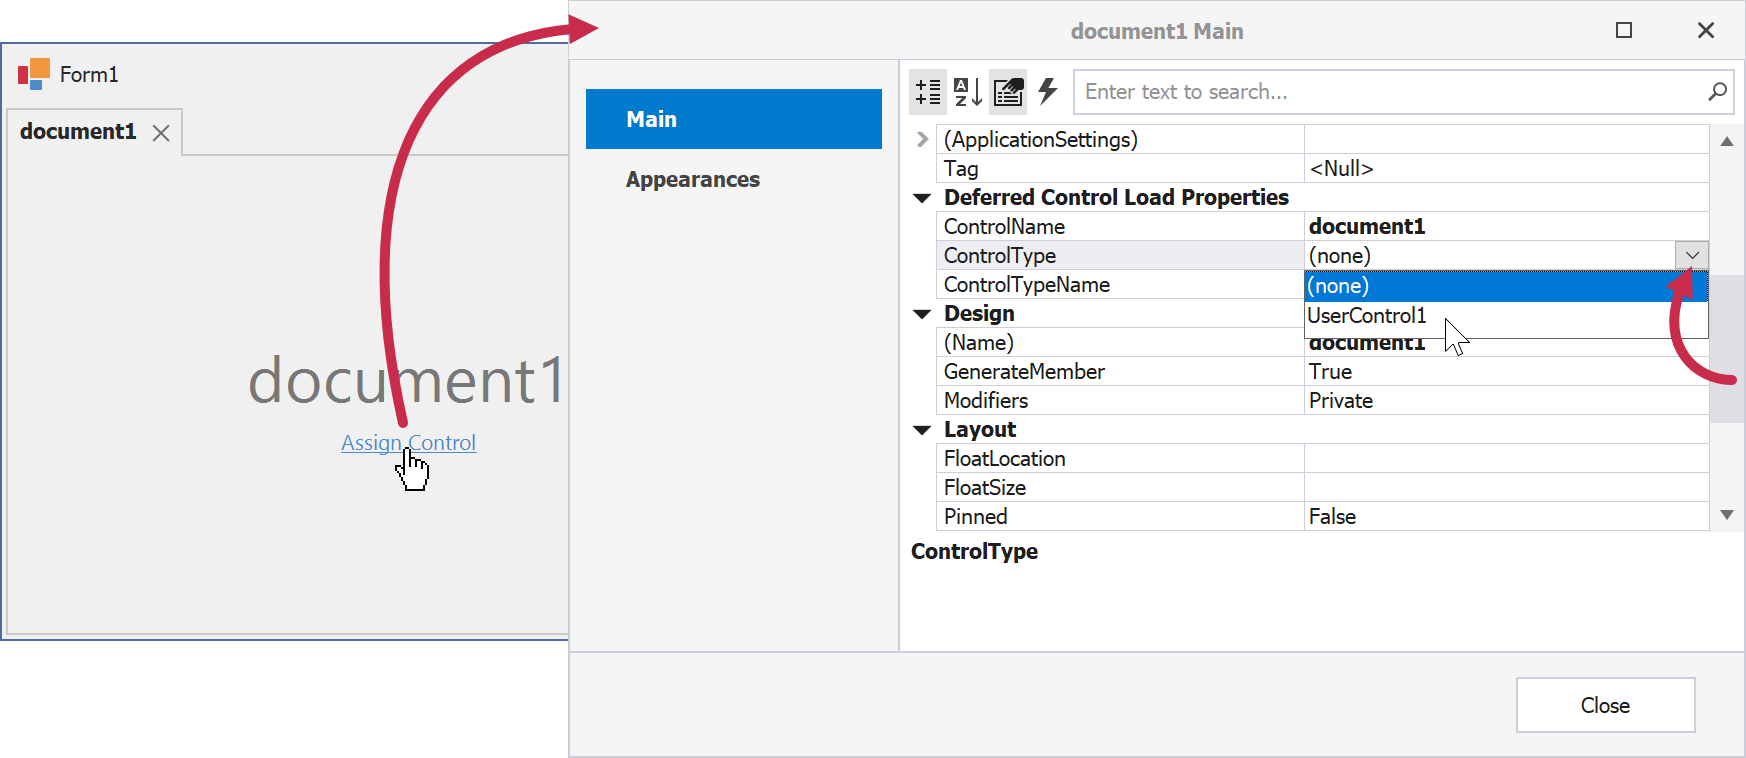Collapse the Layout category

922,430
